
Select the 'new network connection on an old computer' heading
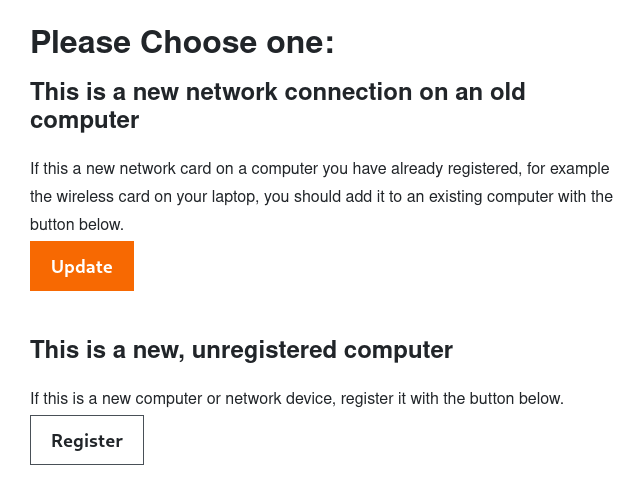click(278, 106)
